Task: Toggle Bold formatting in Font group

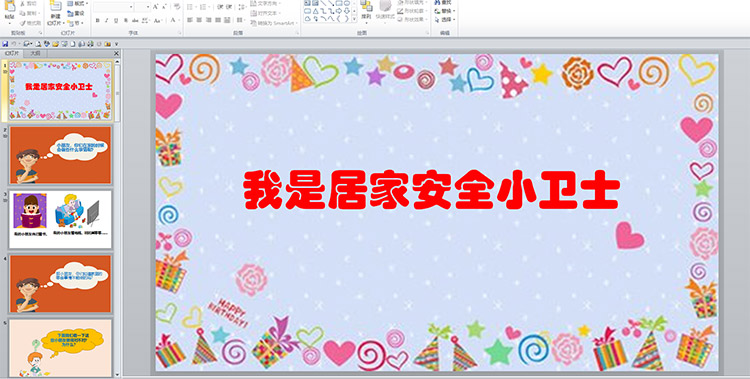Action: pos(97,20)
